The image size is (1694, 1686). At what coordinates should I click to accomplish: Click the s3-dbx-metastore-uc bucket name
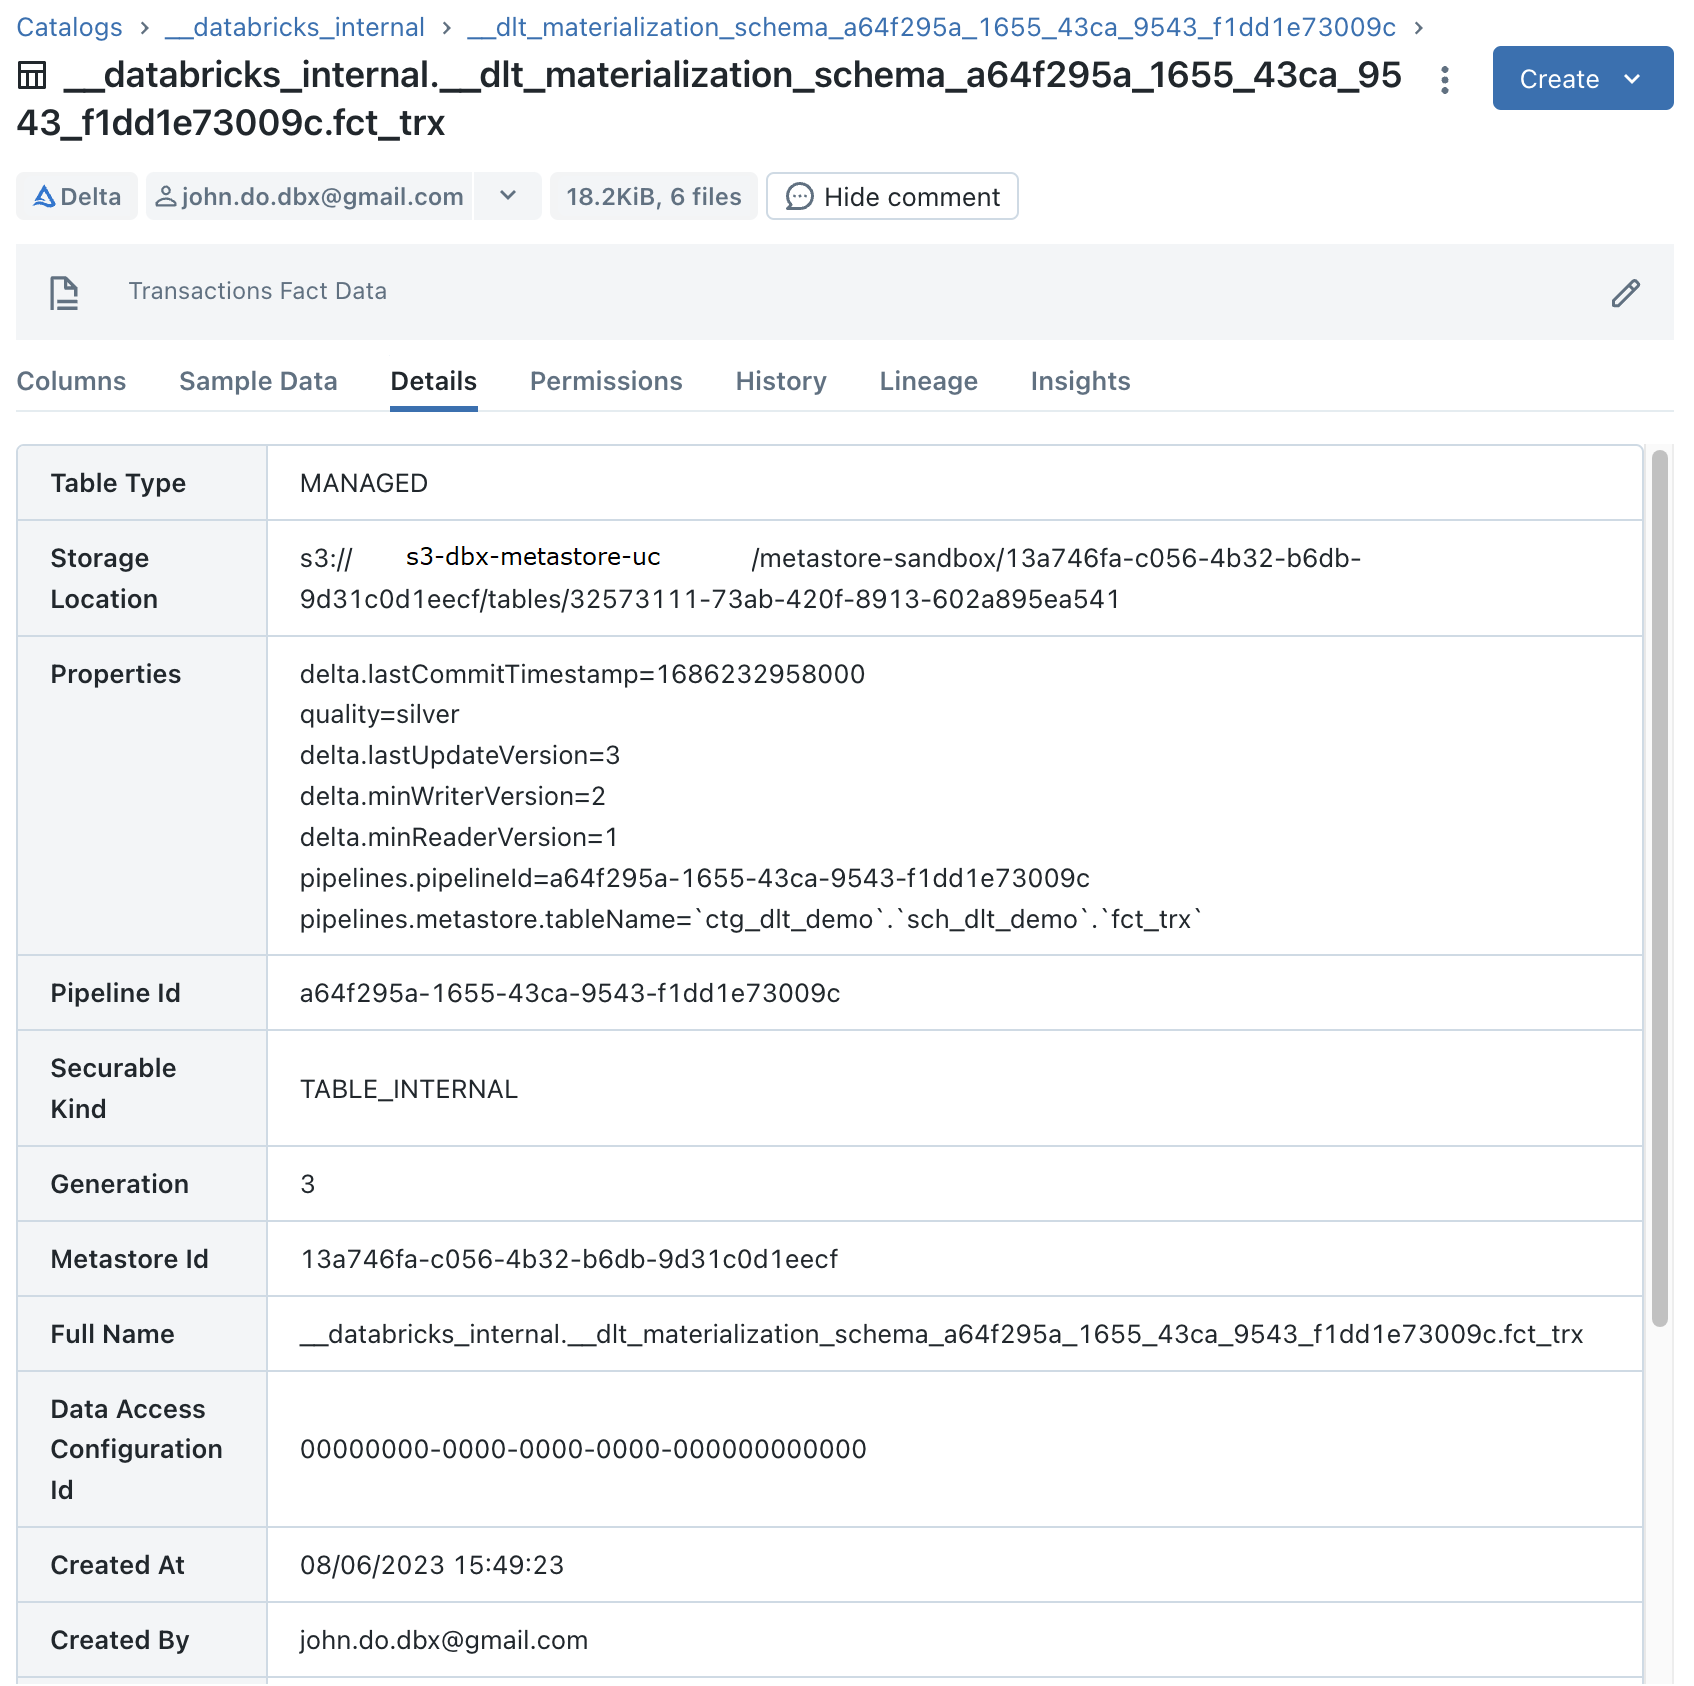click(533, 557)
